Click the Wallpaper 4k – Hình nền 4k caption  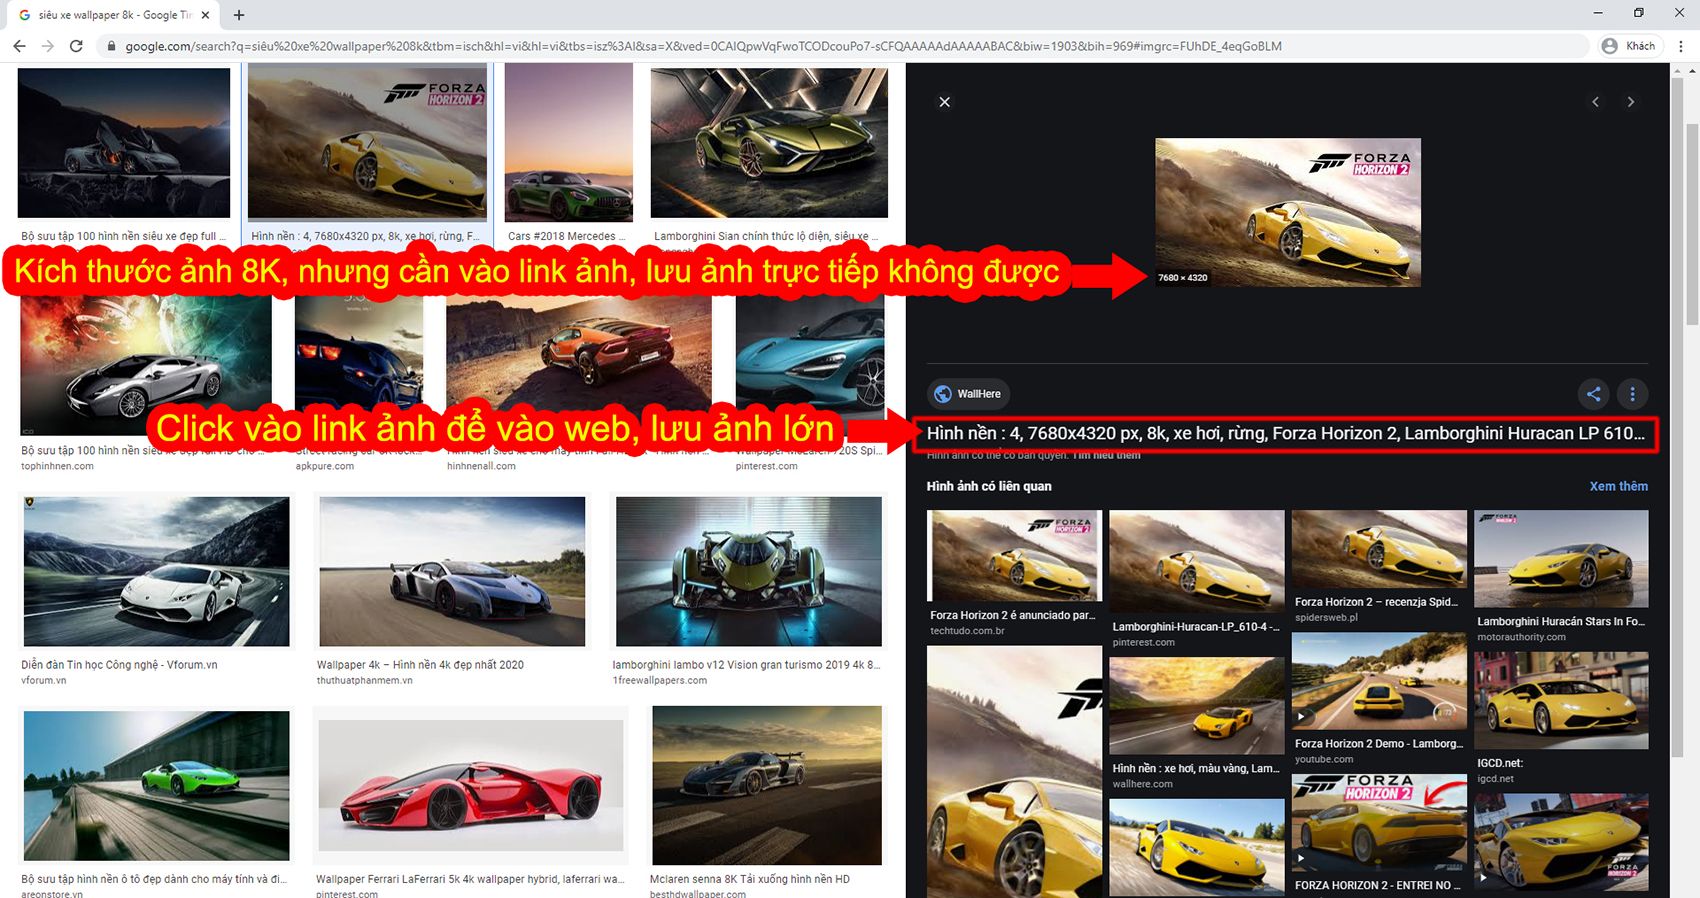(x=420, y=665)
